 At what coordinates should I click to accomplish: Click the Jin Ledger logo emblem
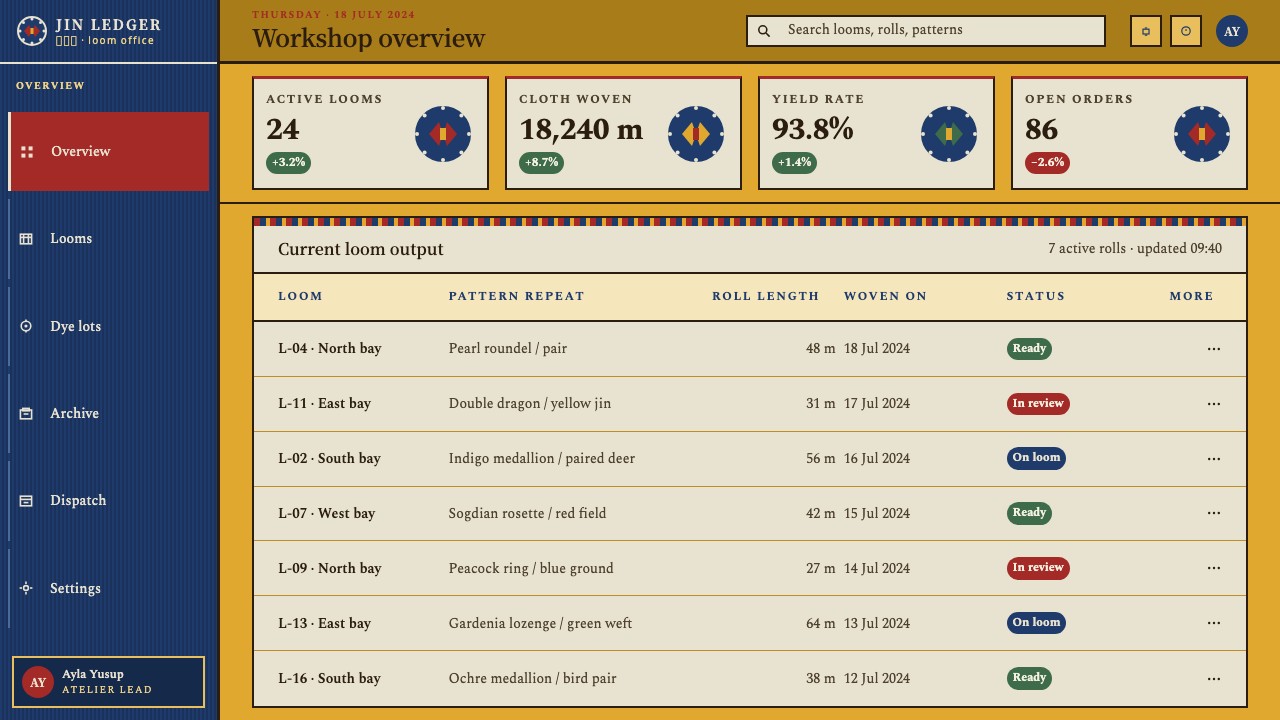coord(32,31)
